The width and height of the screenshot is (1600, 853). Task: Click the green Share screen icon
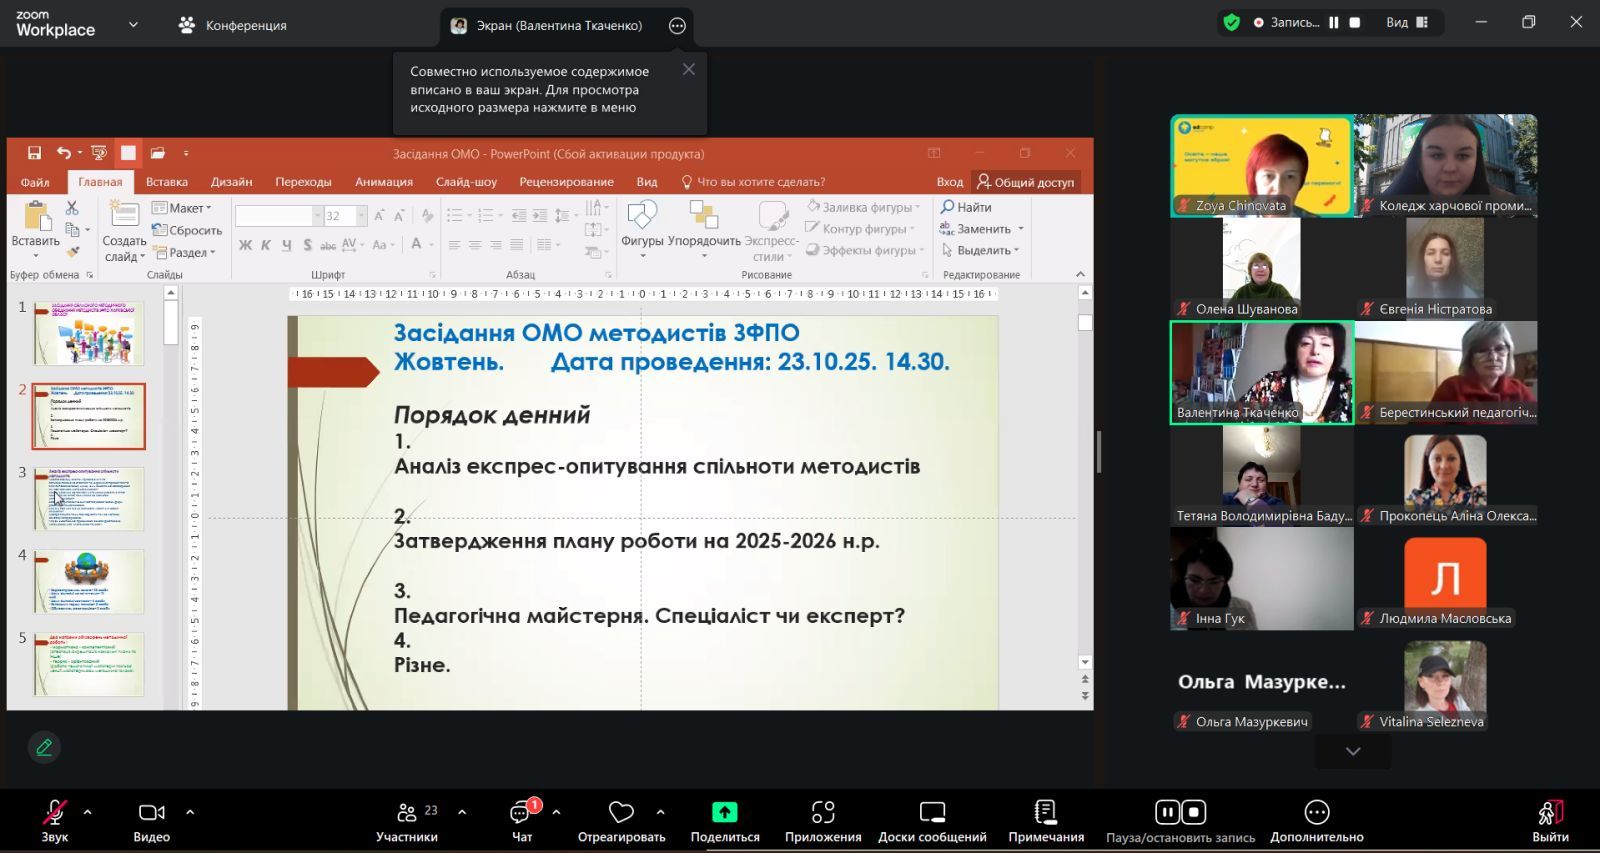pos(724,813)
